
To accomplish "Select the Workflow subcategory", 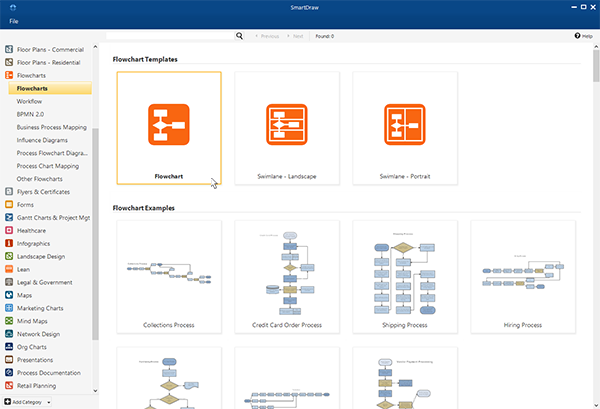I will tap(29, 101).
